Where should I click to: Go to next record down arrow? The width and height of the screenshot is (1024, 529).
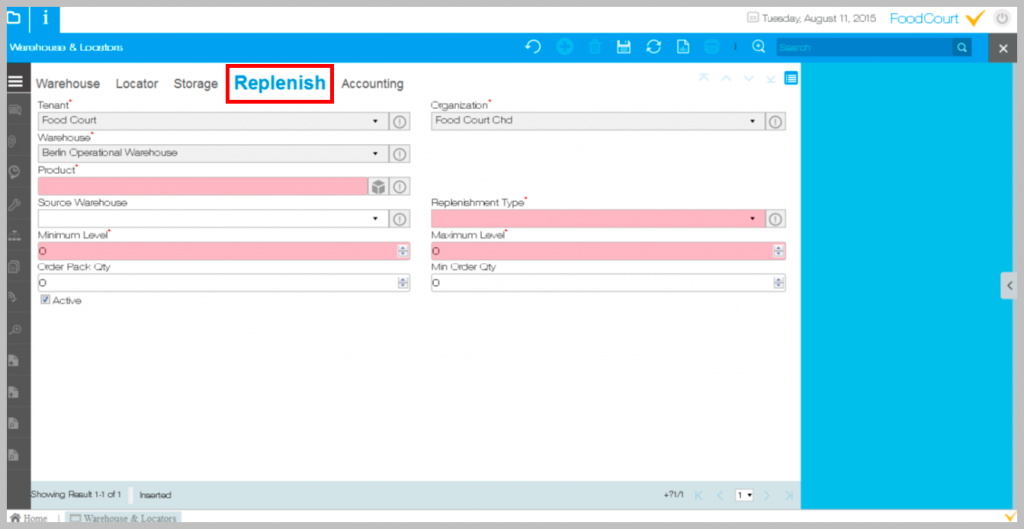click(x=748, y=78)
